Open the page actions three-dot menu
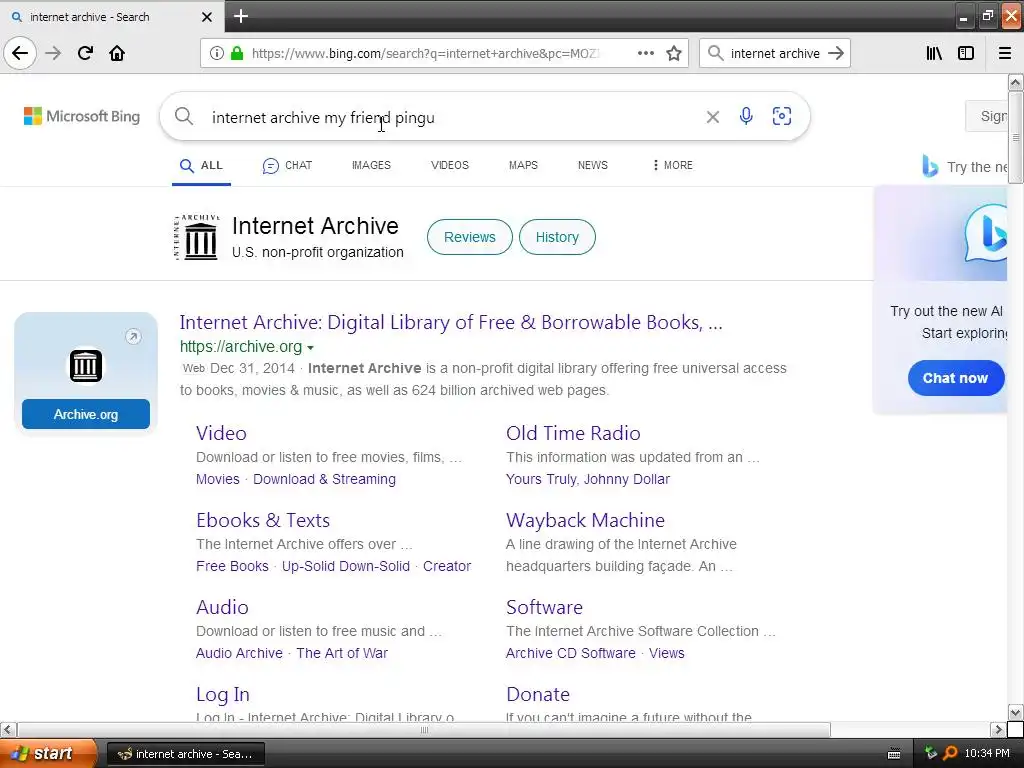The width and height of the screenshot is (1024, 768). pos(645,53)
